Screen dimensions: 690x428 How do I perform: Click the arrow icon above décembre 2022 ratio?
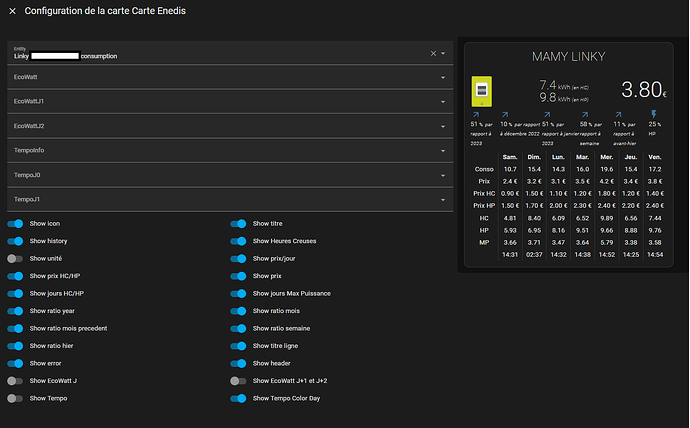click(x=505, y=115)
